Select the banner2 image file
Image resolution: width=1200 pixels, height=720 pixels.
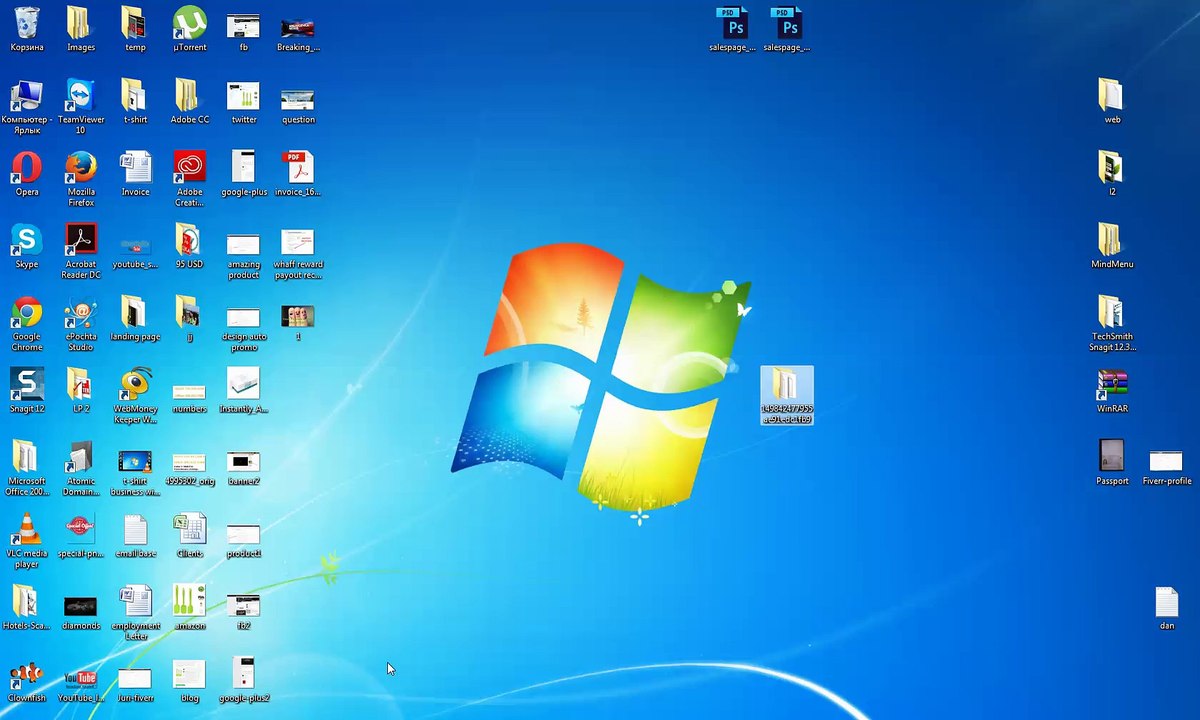pos(243,467)
